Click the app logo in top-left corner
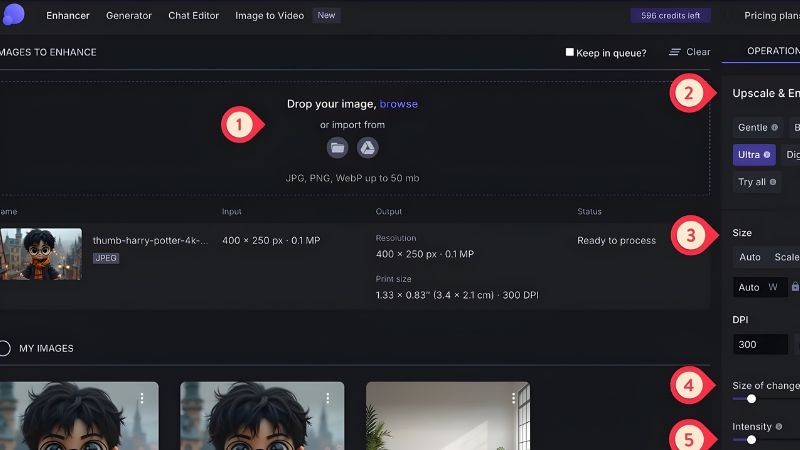 pyautogui.click(x=12, y=14)
